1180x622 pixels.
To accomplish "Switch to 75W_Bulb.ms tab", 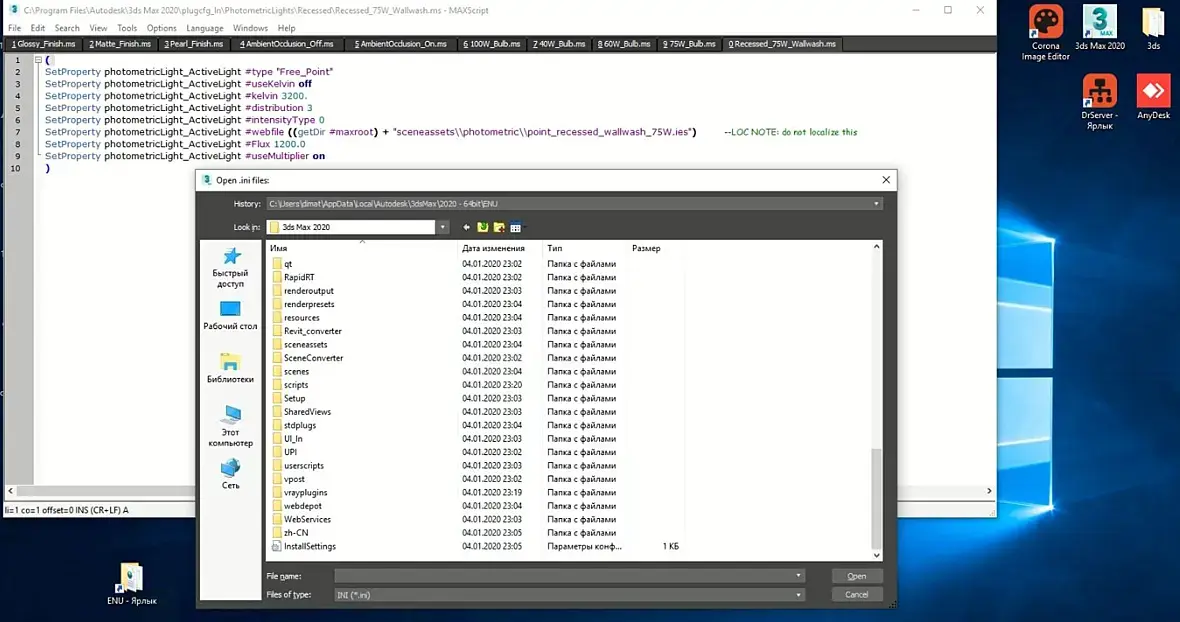I will click(689, 44).
